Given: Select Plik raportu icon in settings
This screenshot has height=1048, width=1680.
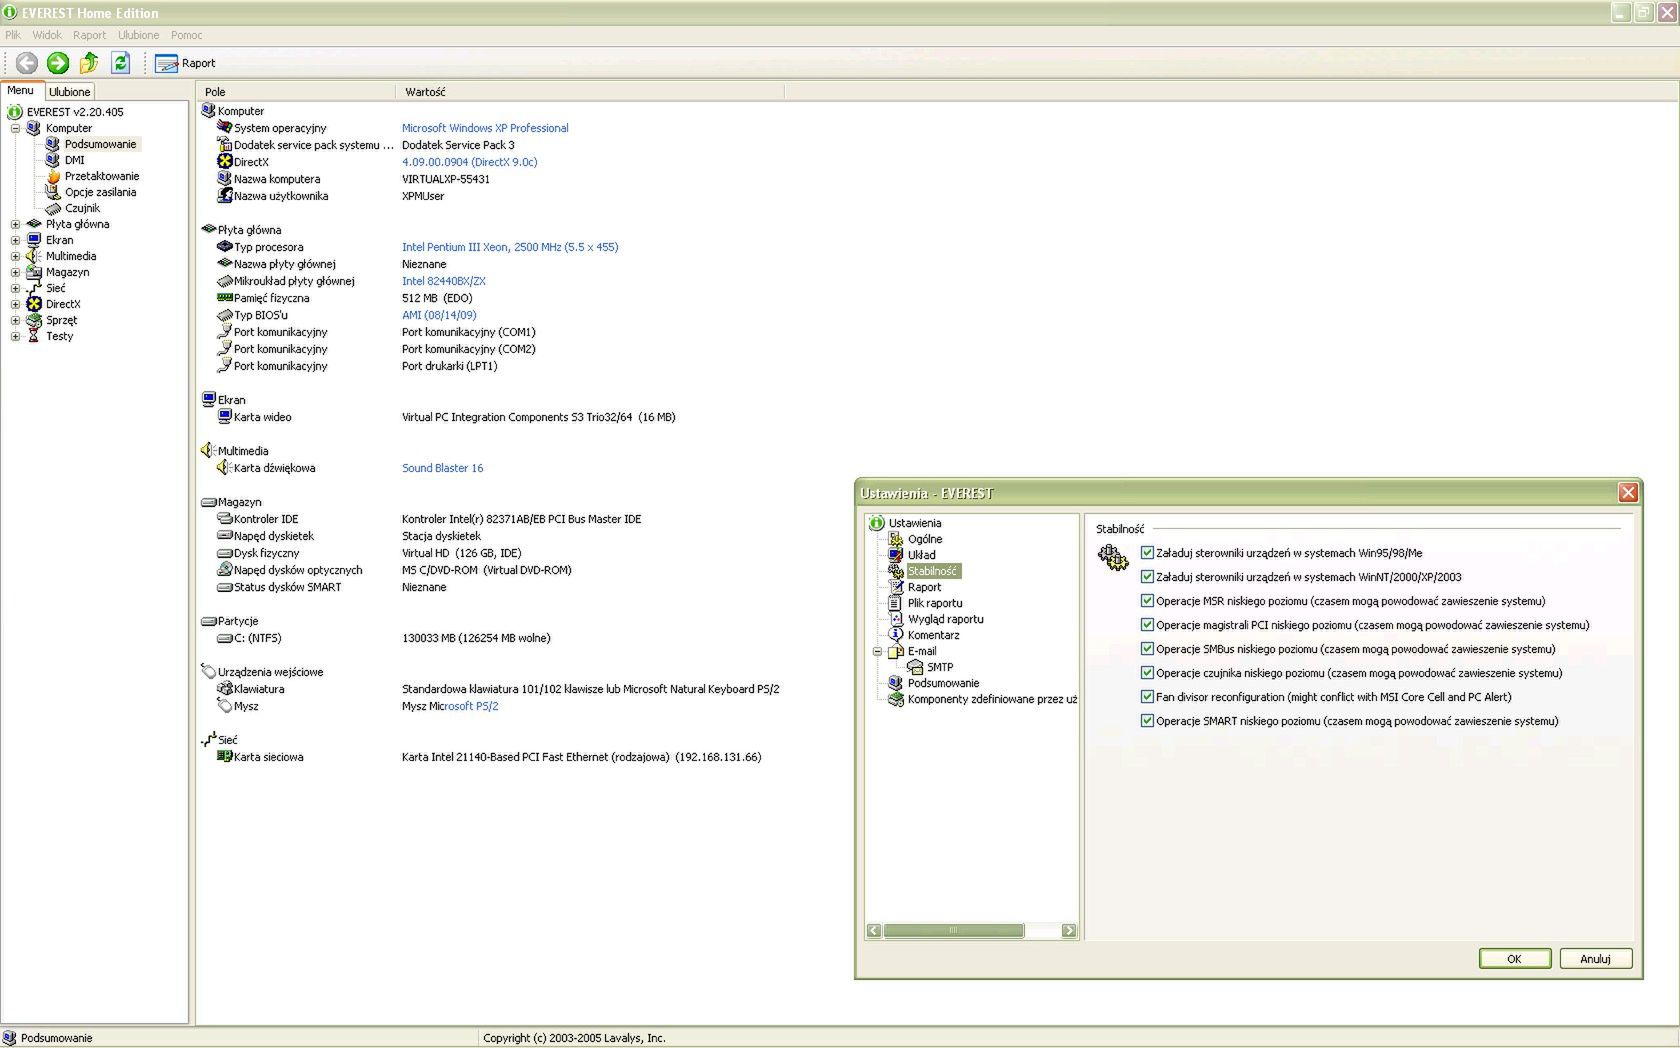Looking at the screenshot, I should click(x=896, y=603).
